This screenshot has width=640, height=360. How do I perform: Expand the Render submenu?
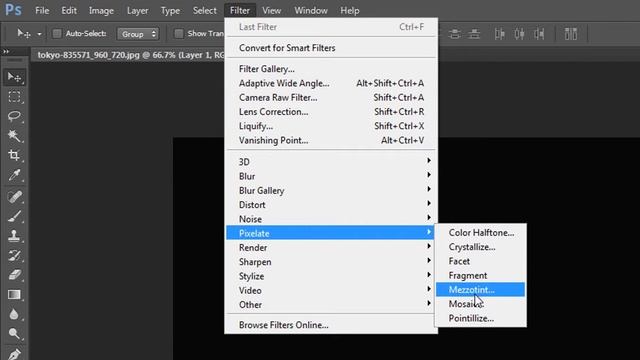pyautogui.click(x=331, y=247)
